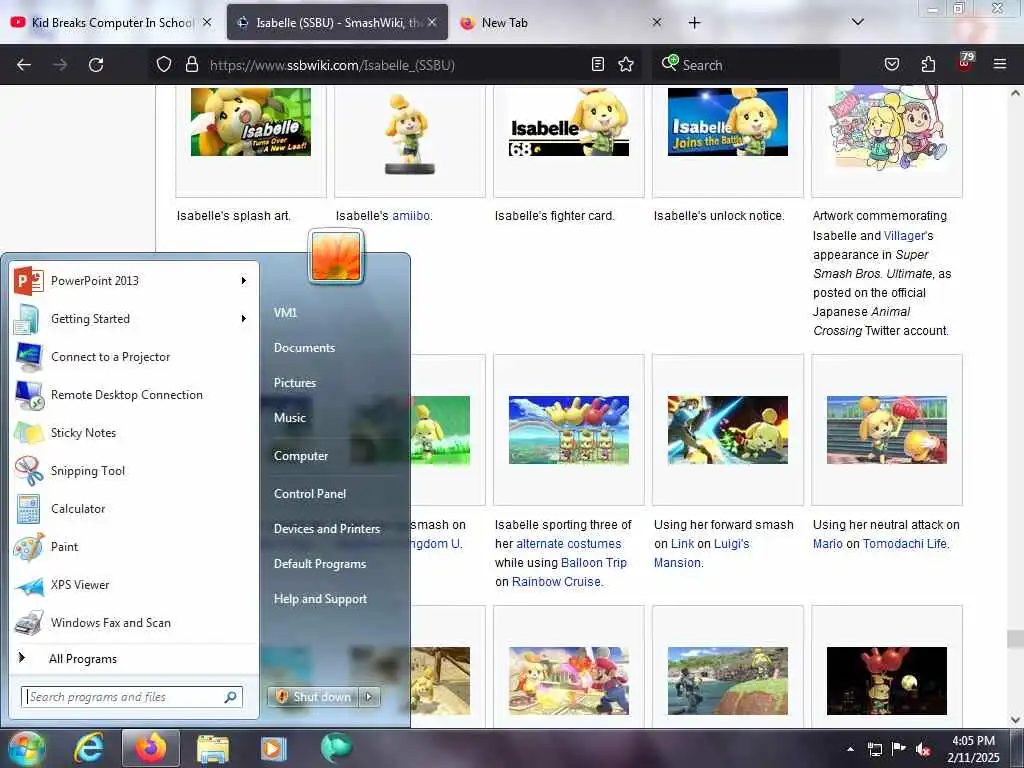Screen dimensions: 1024x768
Task: Follow the Balloon Trip link
Action: point(593,562)
